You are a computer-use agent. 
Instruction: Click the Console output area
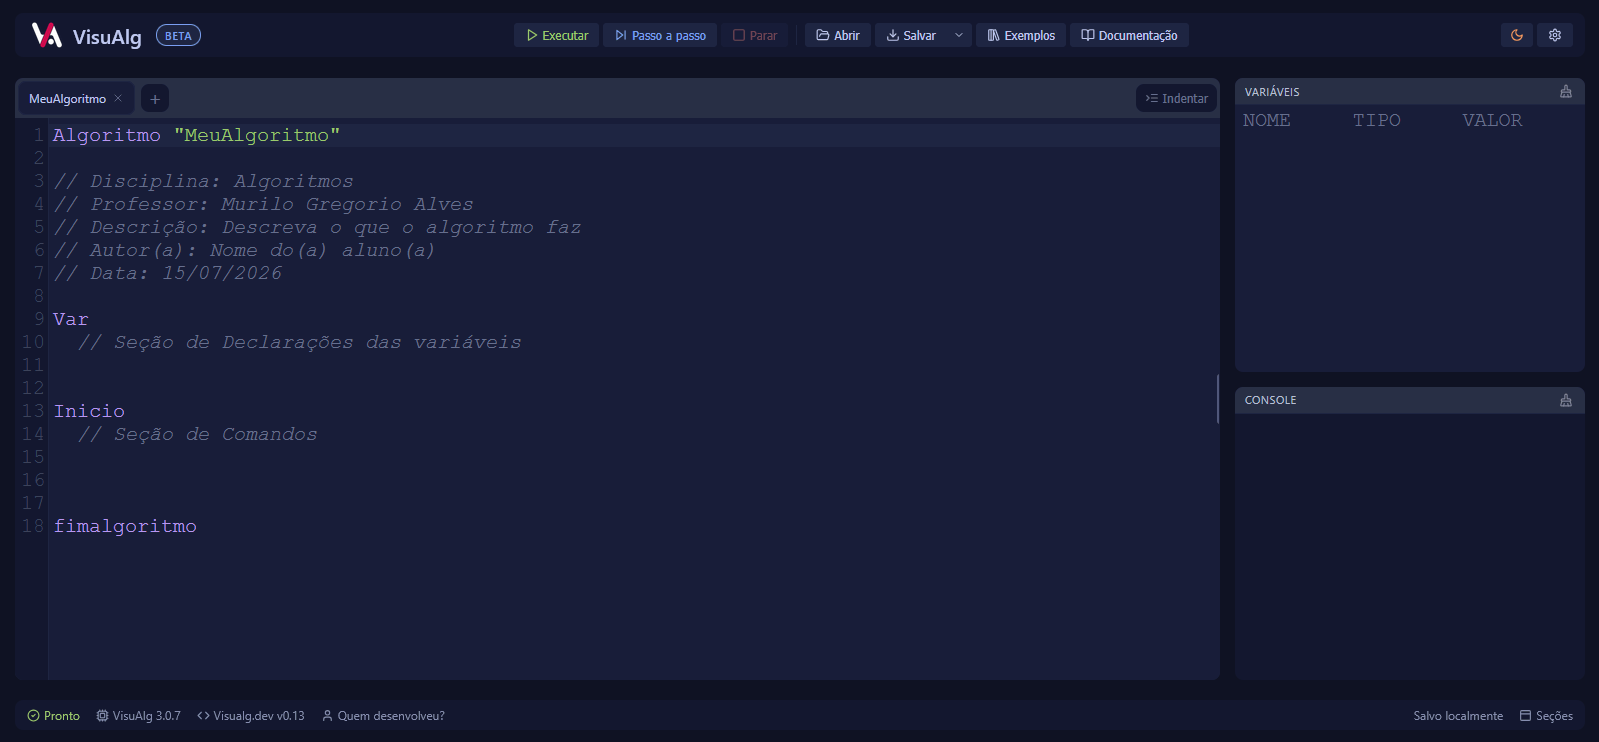pyautogui.click(x=1409, y=546)
